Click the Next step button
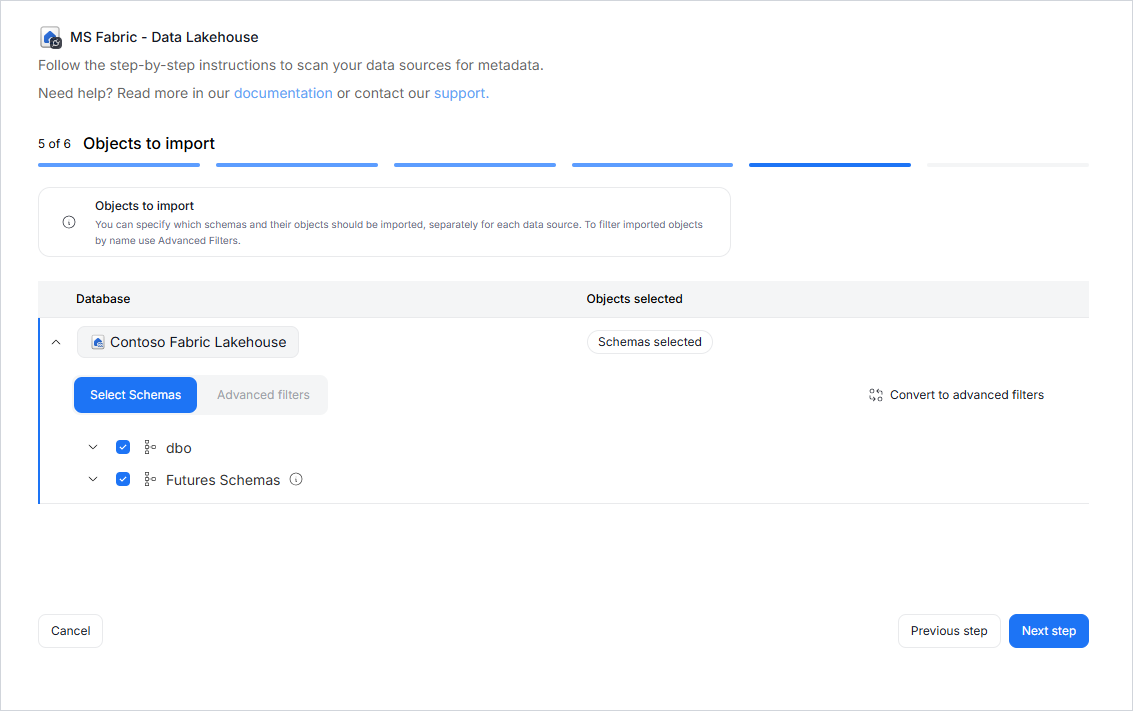 (1048, 631)
